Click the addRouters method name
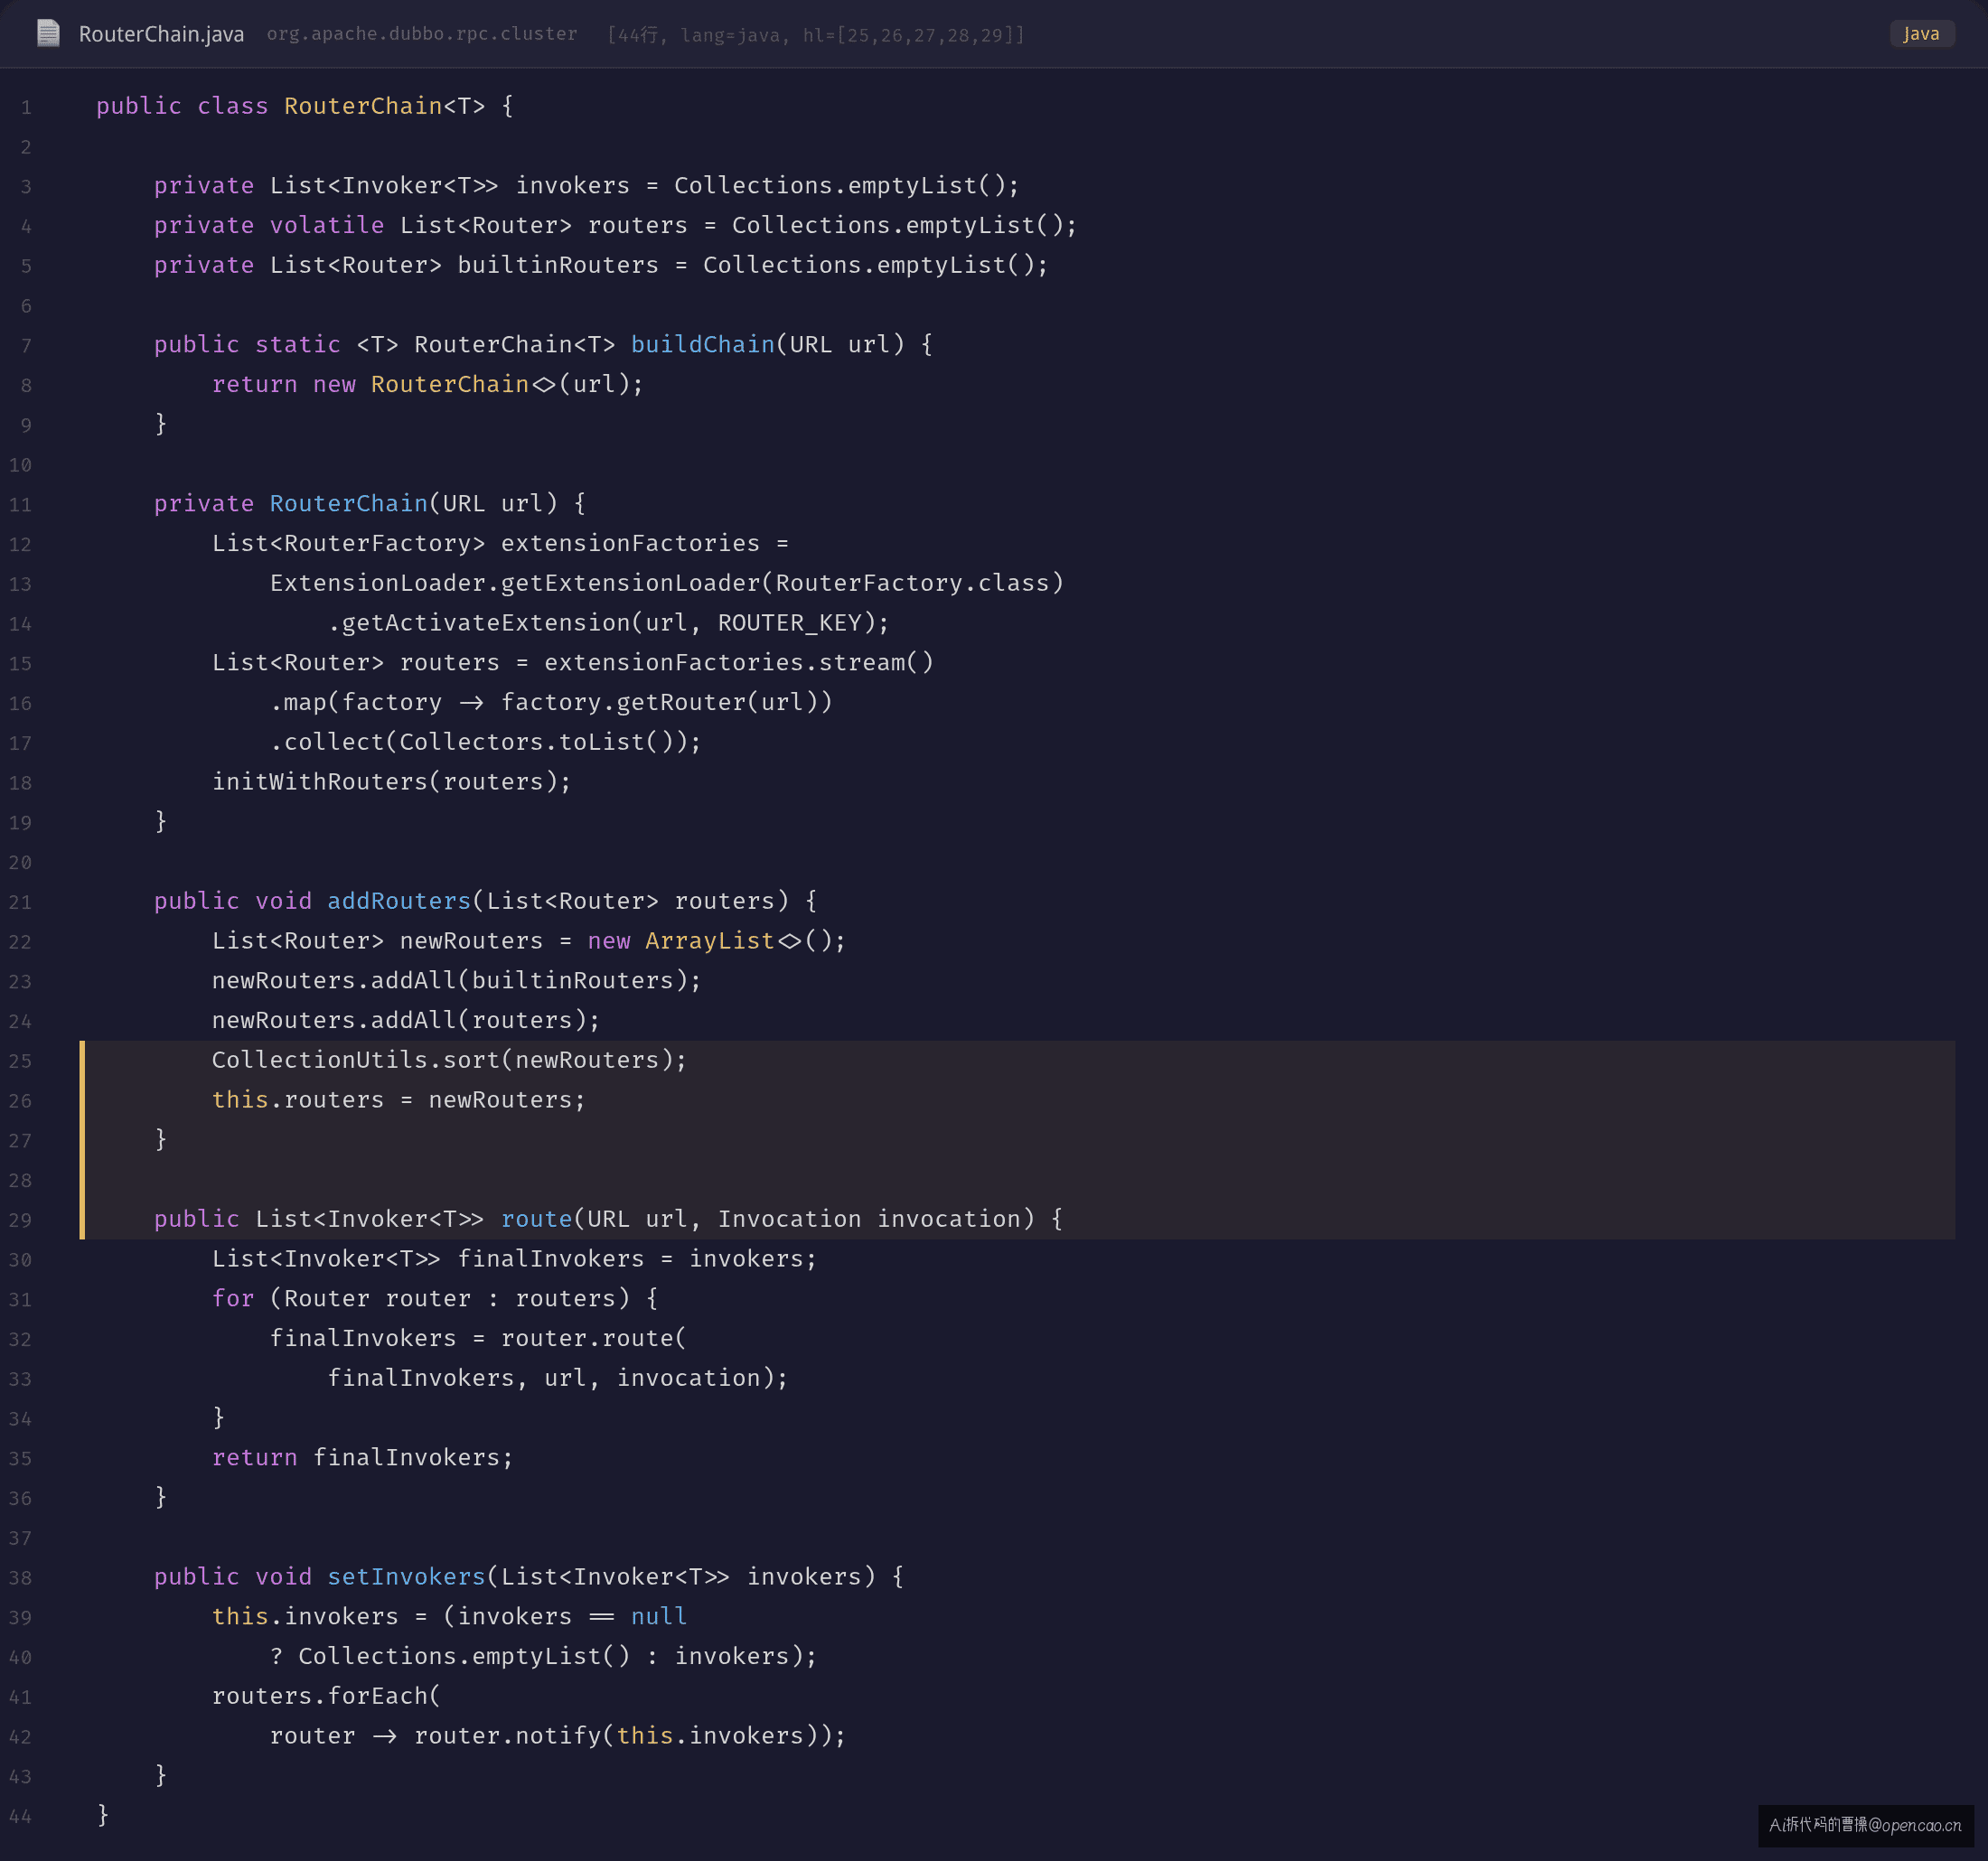This screenshot has width=1988, height=1861. tap(399, 901)
